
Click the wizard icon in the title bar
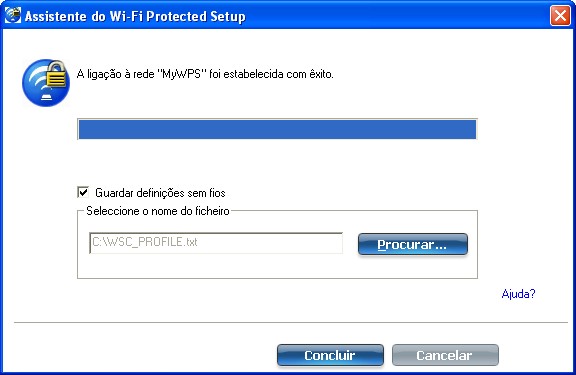12,15
